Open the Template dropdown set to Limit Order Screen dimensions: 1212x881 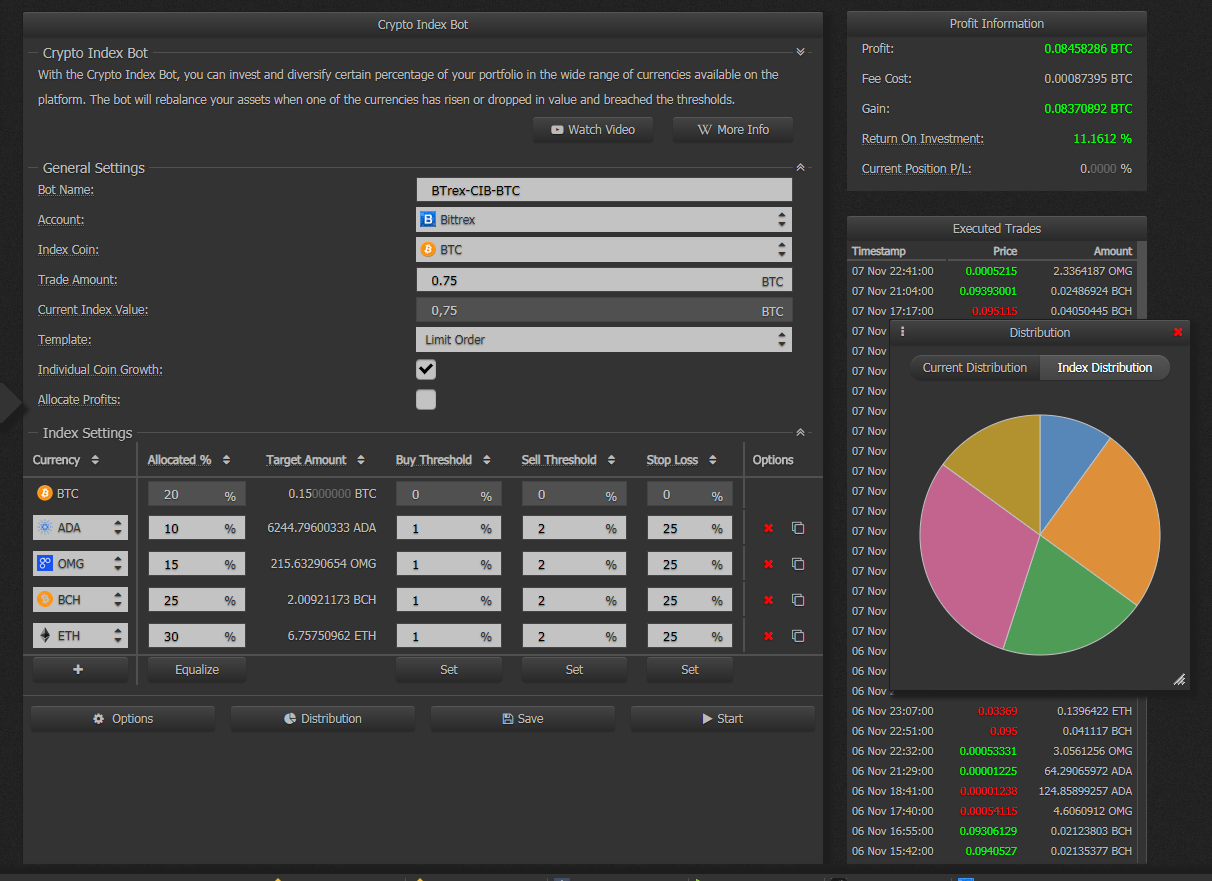604,340
